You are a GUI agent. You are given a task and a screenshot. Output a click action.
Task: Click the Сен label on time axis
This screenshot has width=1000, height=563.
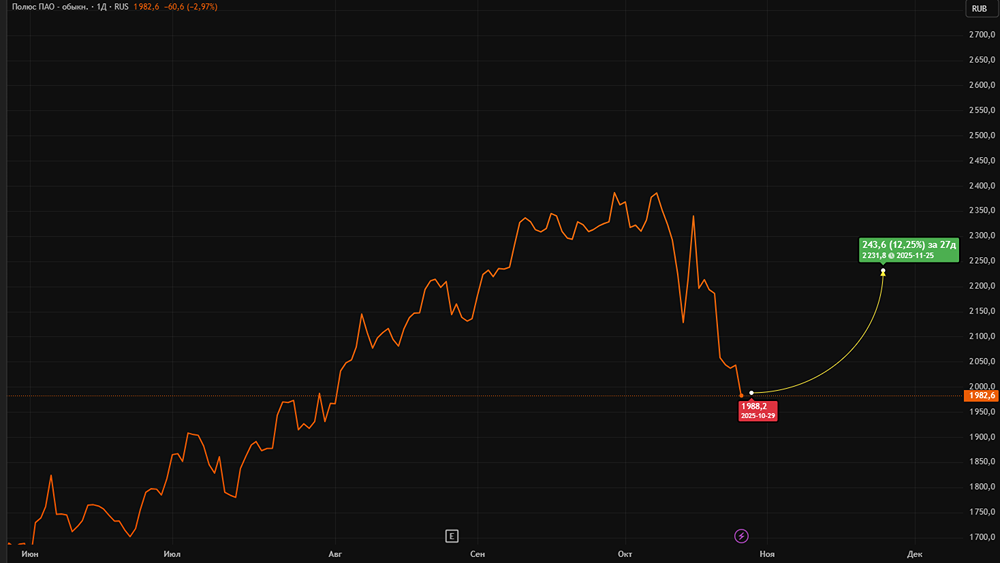point(478,554)
